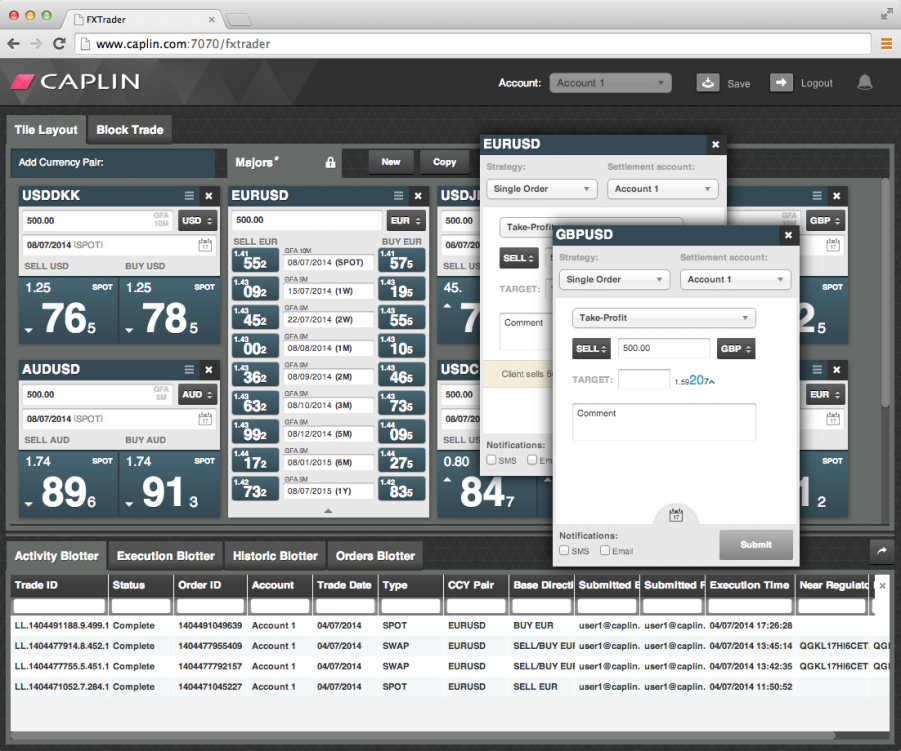Click the blotter pop-out arrow icon
Screen dimensions: 901x751
click(881, 551)
